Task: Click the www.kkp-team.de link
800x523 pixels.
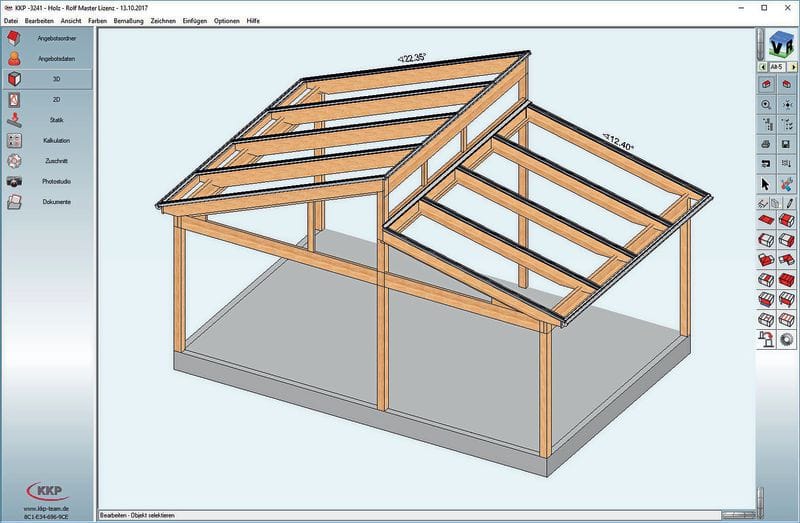Action: tap(48, 507)
